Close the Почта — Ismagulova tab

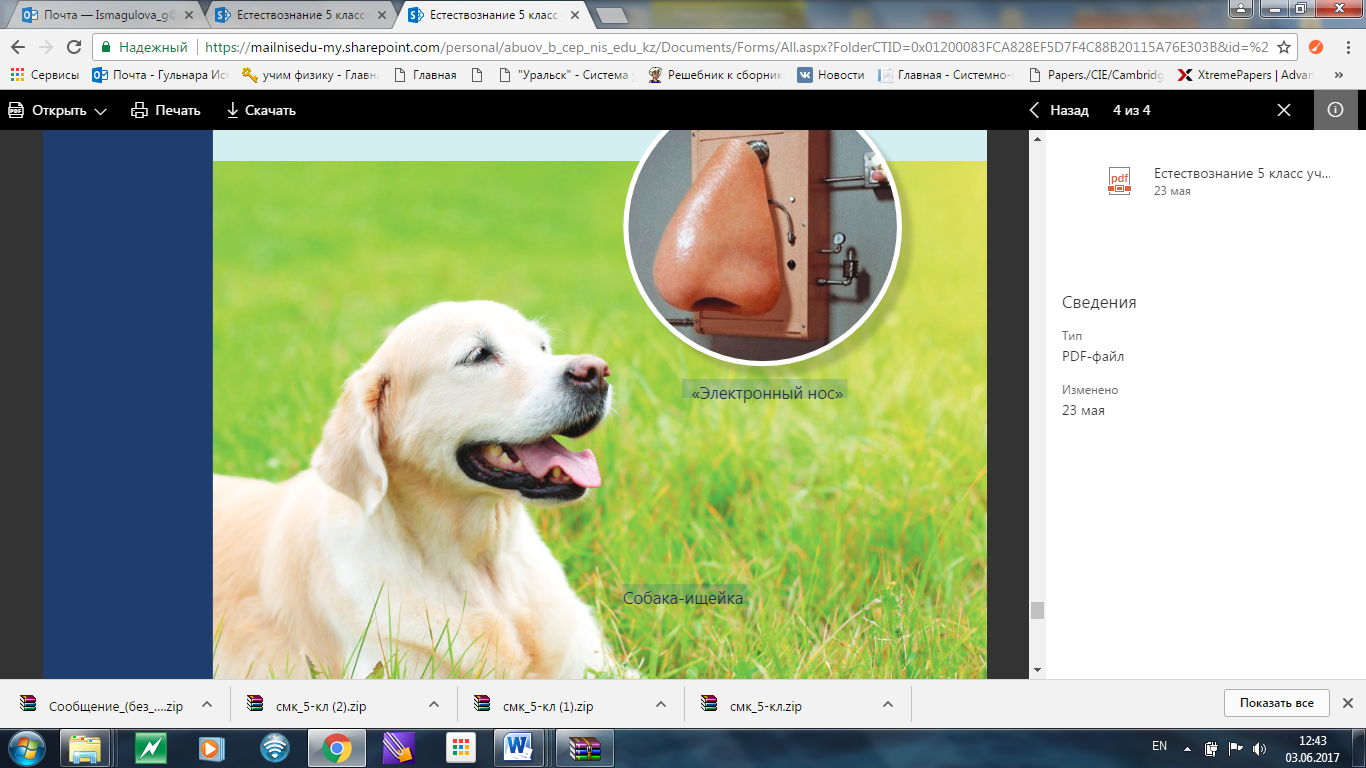tap(189, 15)
